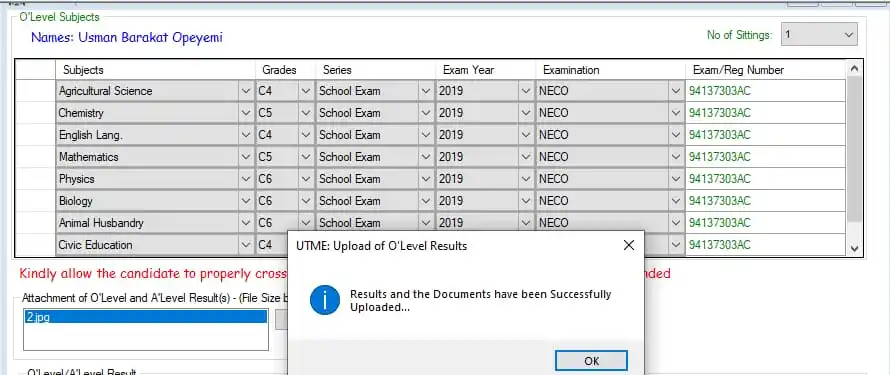Click the table scrollbar down arrow
The height and width of the screenshot is (375, 890).
click(x=854, y=248)
